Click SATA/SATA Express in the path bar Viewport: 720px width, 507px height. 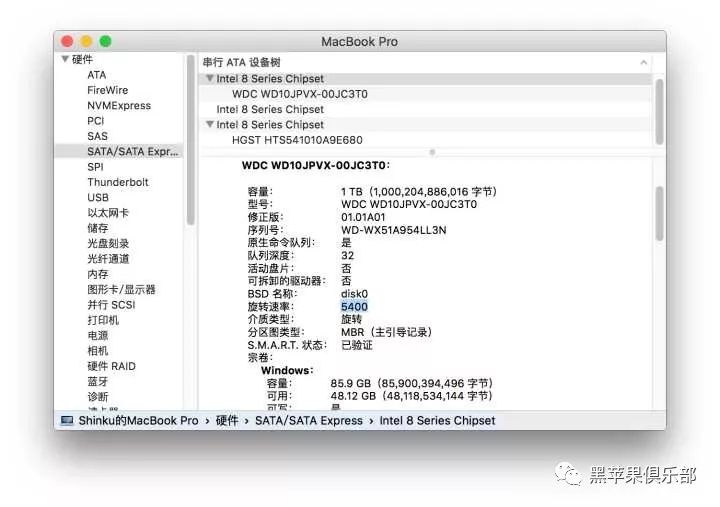point(309,421)
